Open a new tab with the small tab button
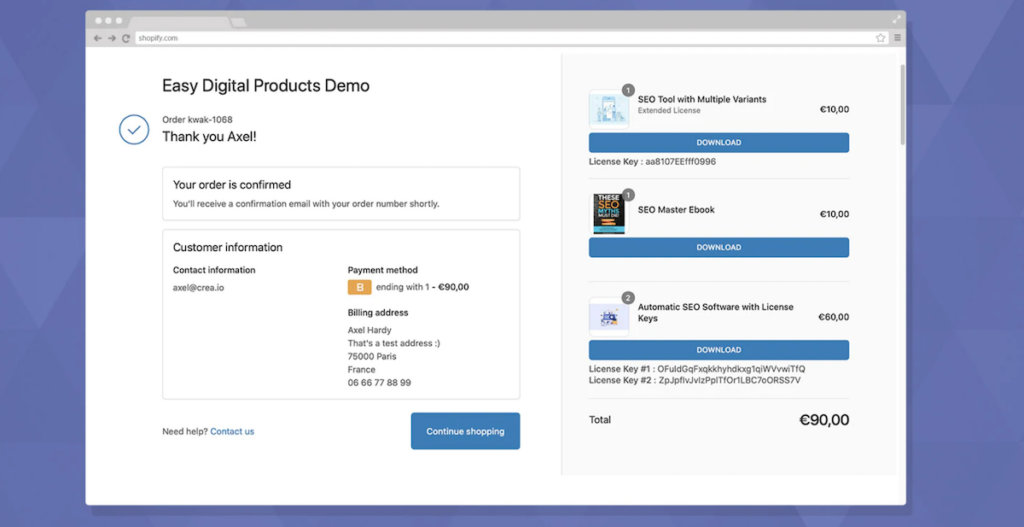1024x527 pixels. (238, 23)
